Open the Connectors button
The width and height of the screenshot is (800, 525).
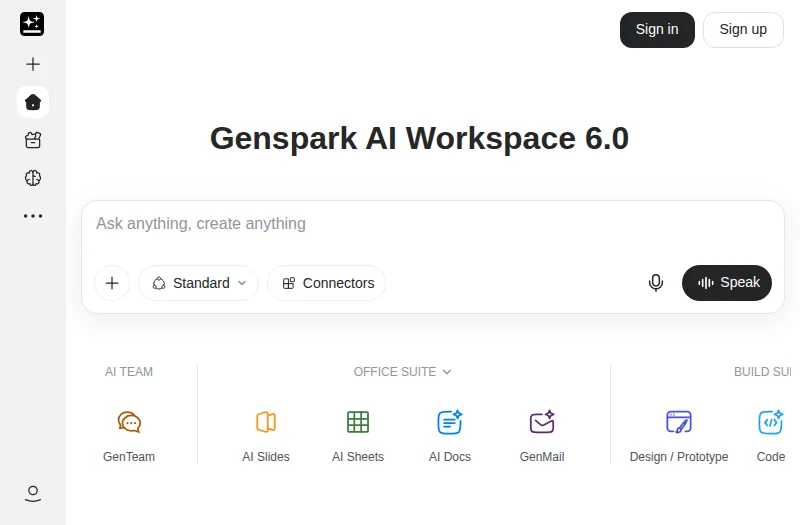(327, 283)
